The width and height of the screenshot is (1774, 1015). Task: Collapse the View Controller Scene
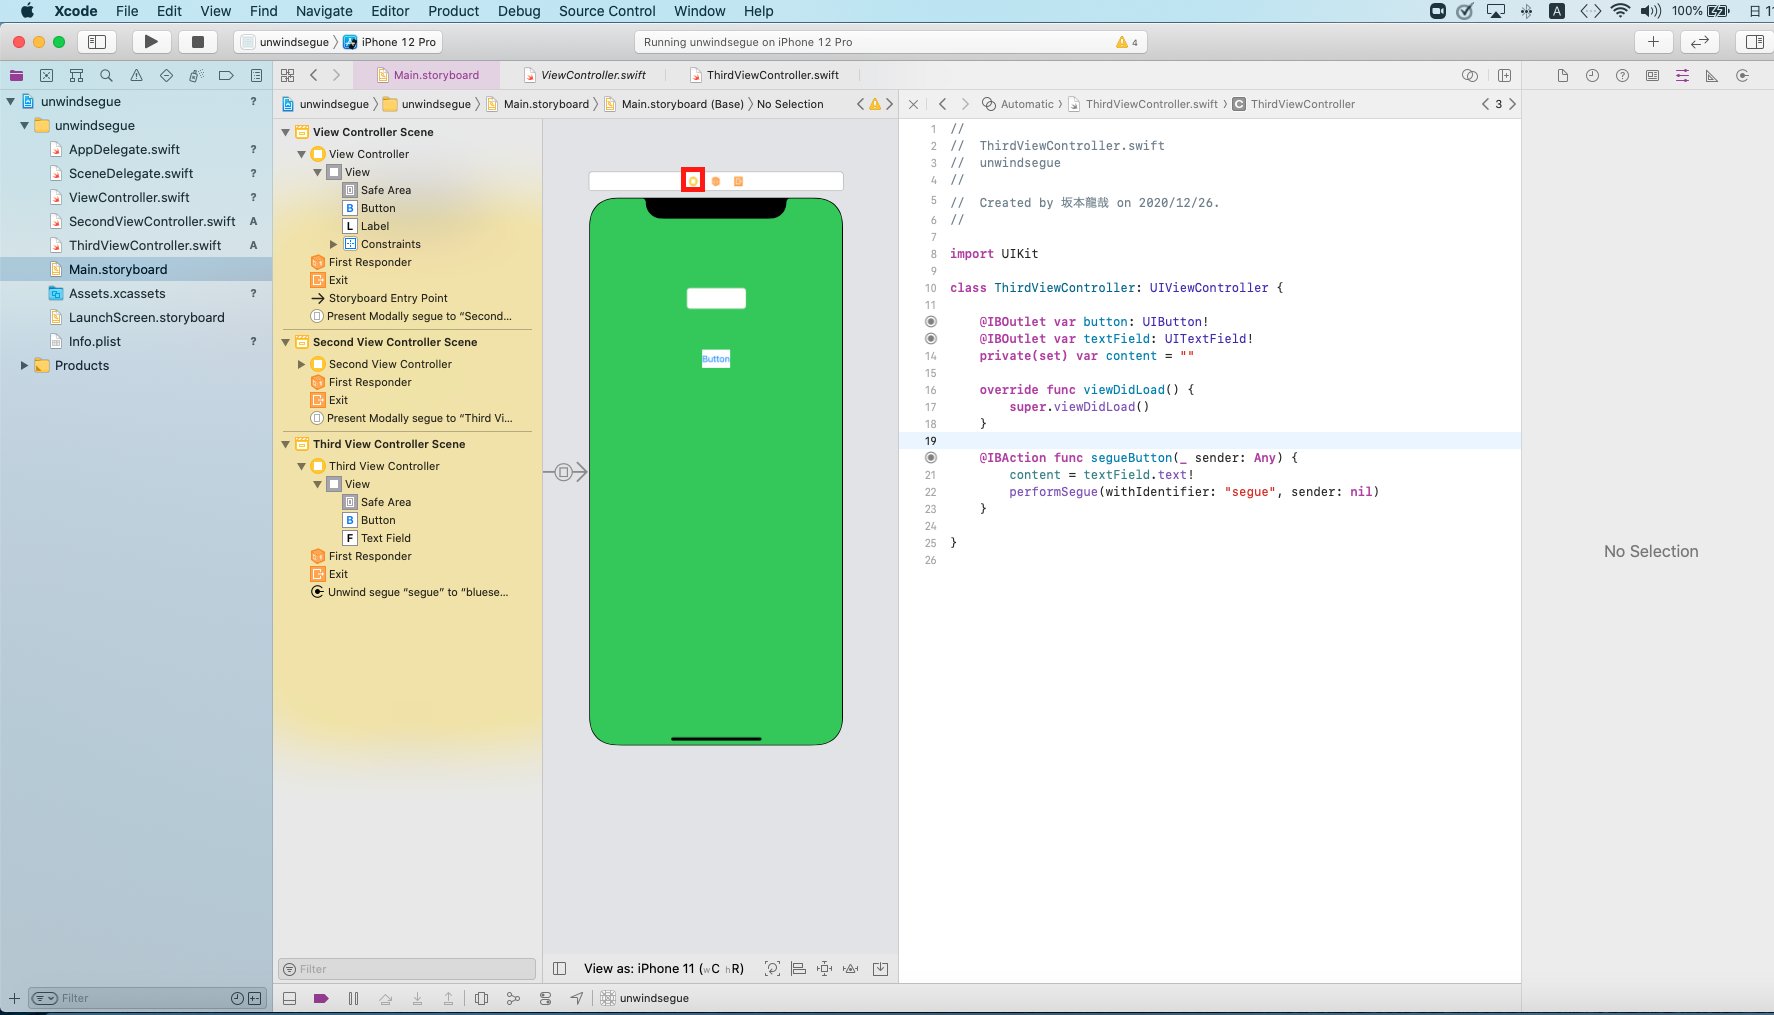[286, 132]
